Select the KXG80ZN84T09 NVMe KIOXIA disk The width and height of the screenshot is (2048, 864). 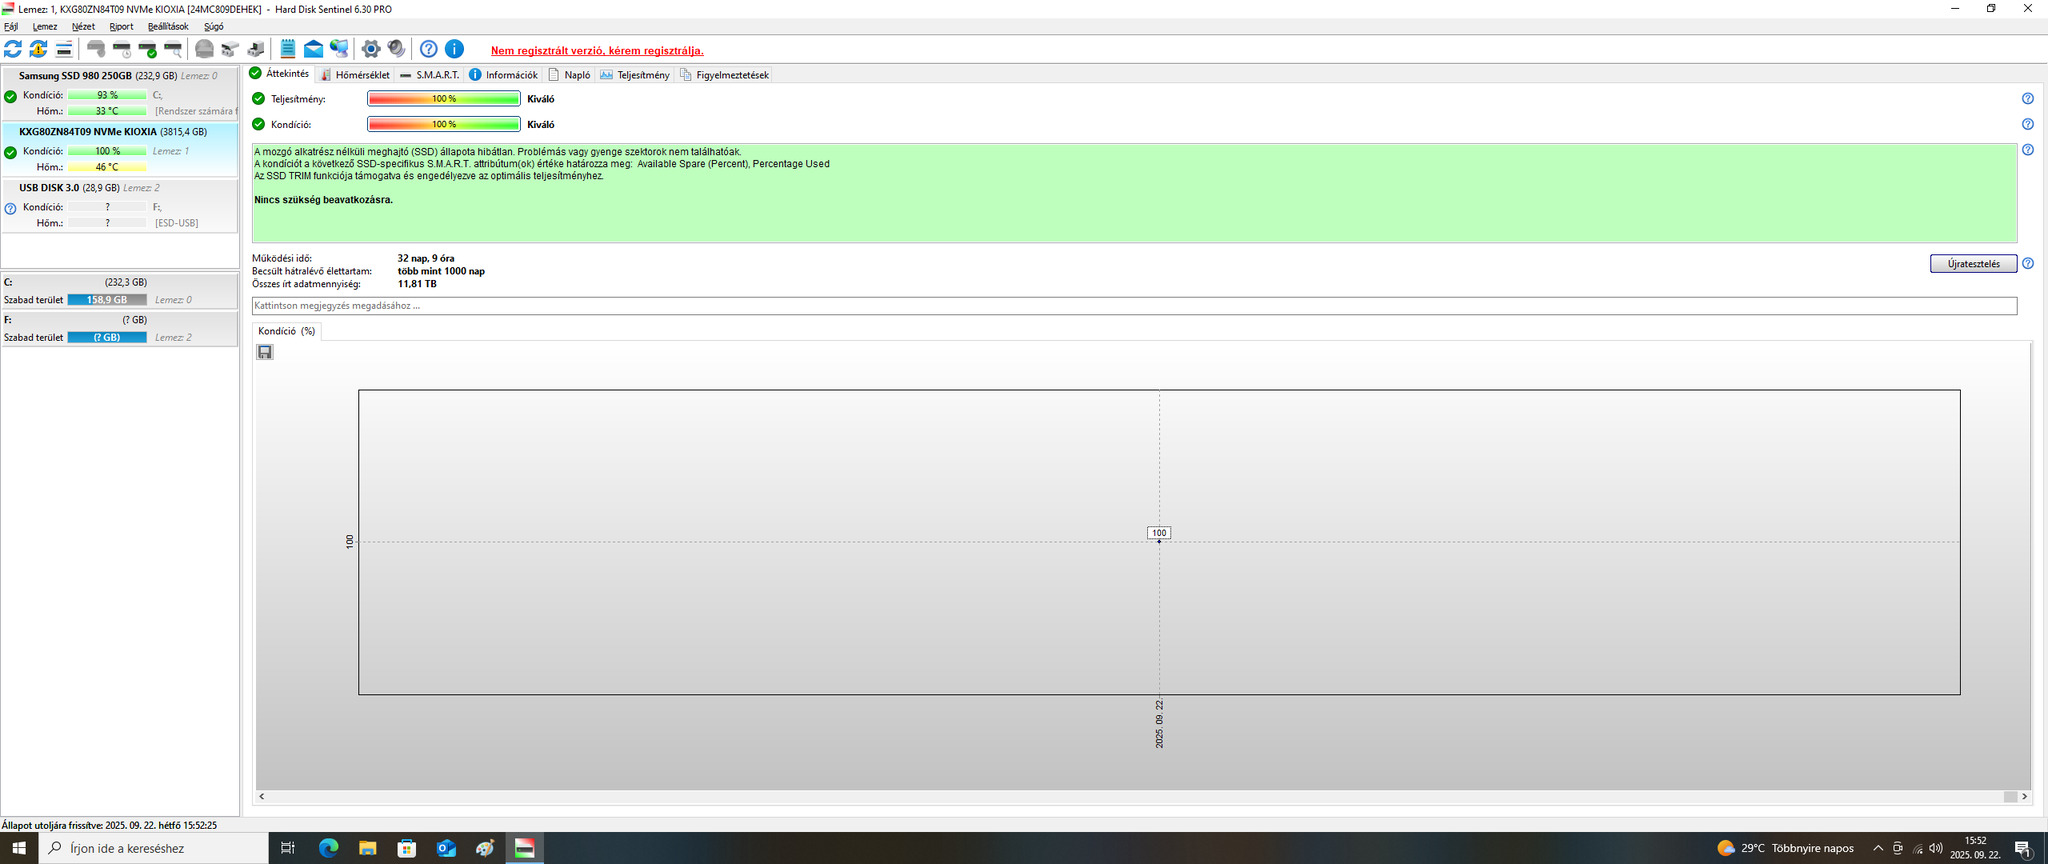coord(119,149)
